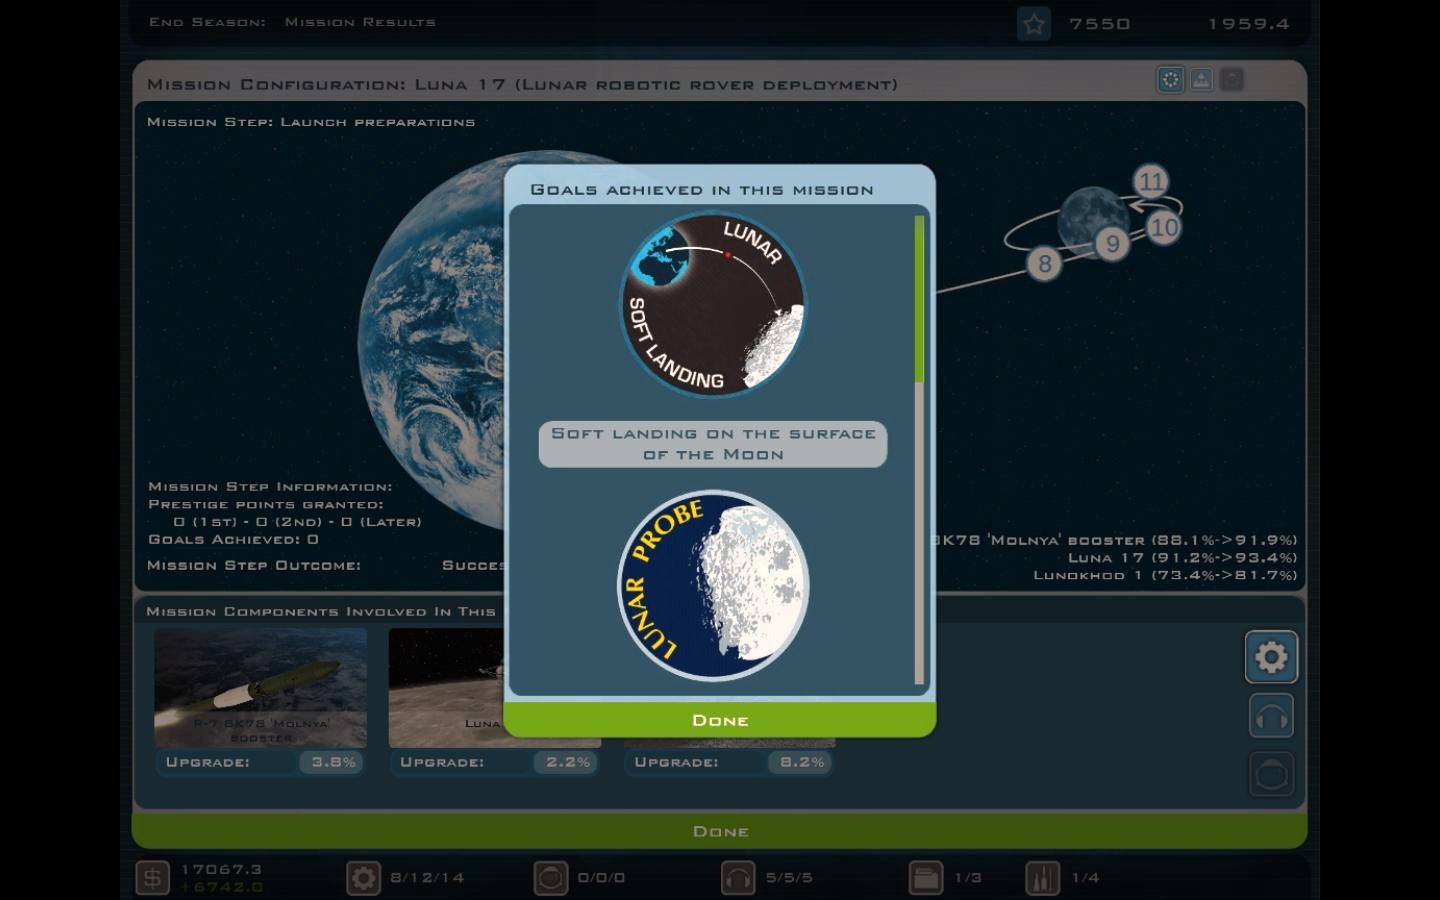The image size is (1440, 900).
Task: Click the rockets icon in bottom status bar
Action: click(1042, 878)
